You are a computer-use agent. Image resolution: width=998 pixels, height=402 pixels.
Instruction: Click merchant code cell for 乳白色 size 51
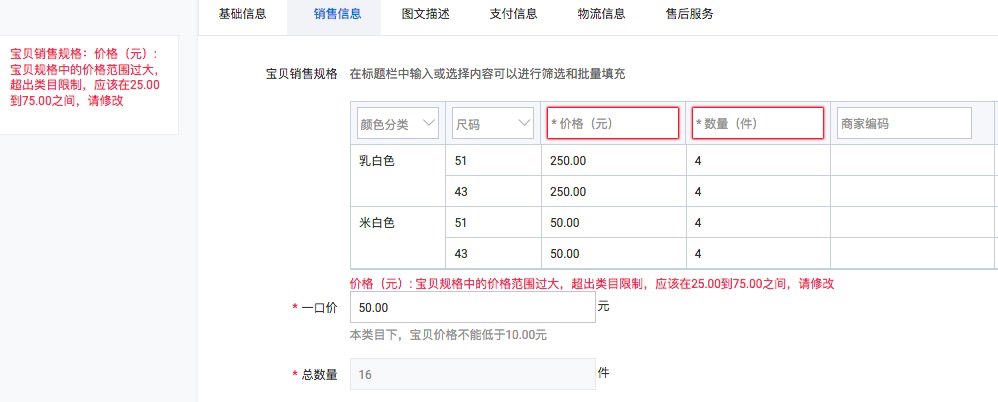(910, 161)
